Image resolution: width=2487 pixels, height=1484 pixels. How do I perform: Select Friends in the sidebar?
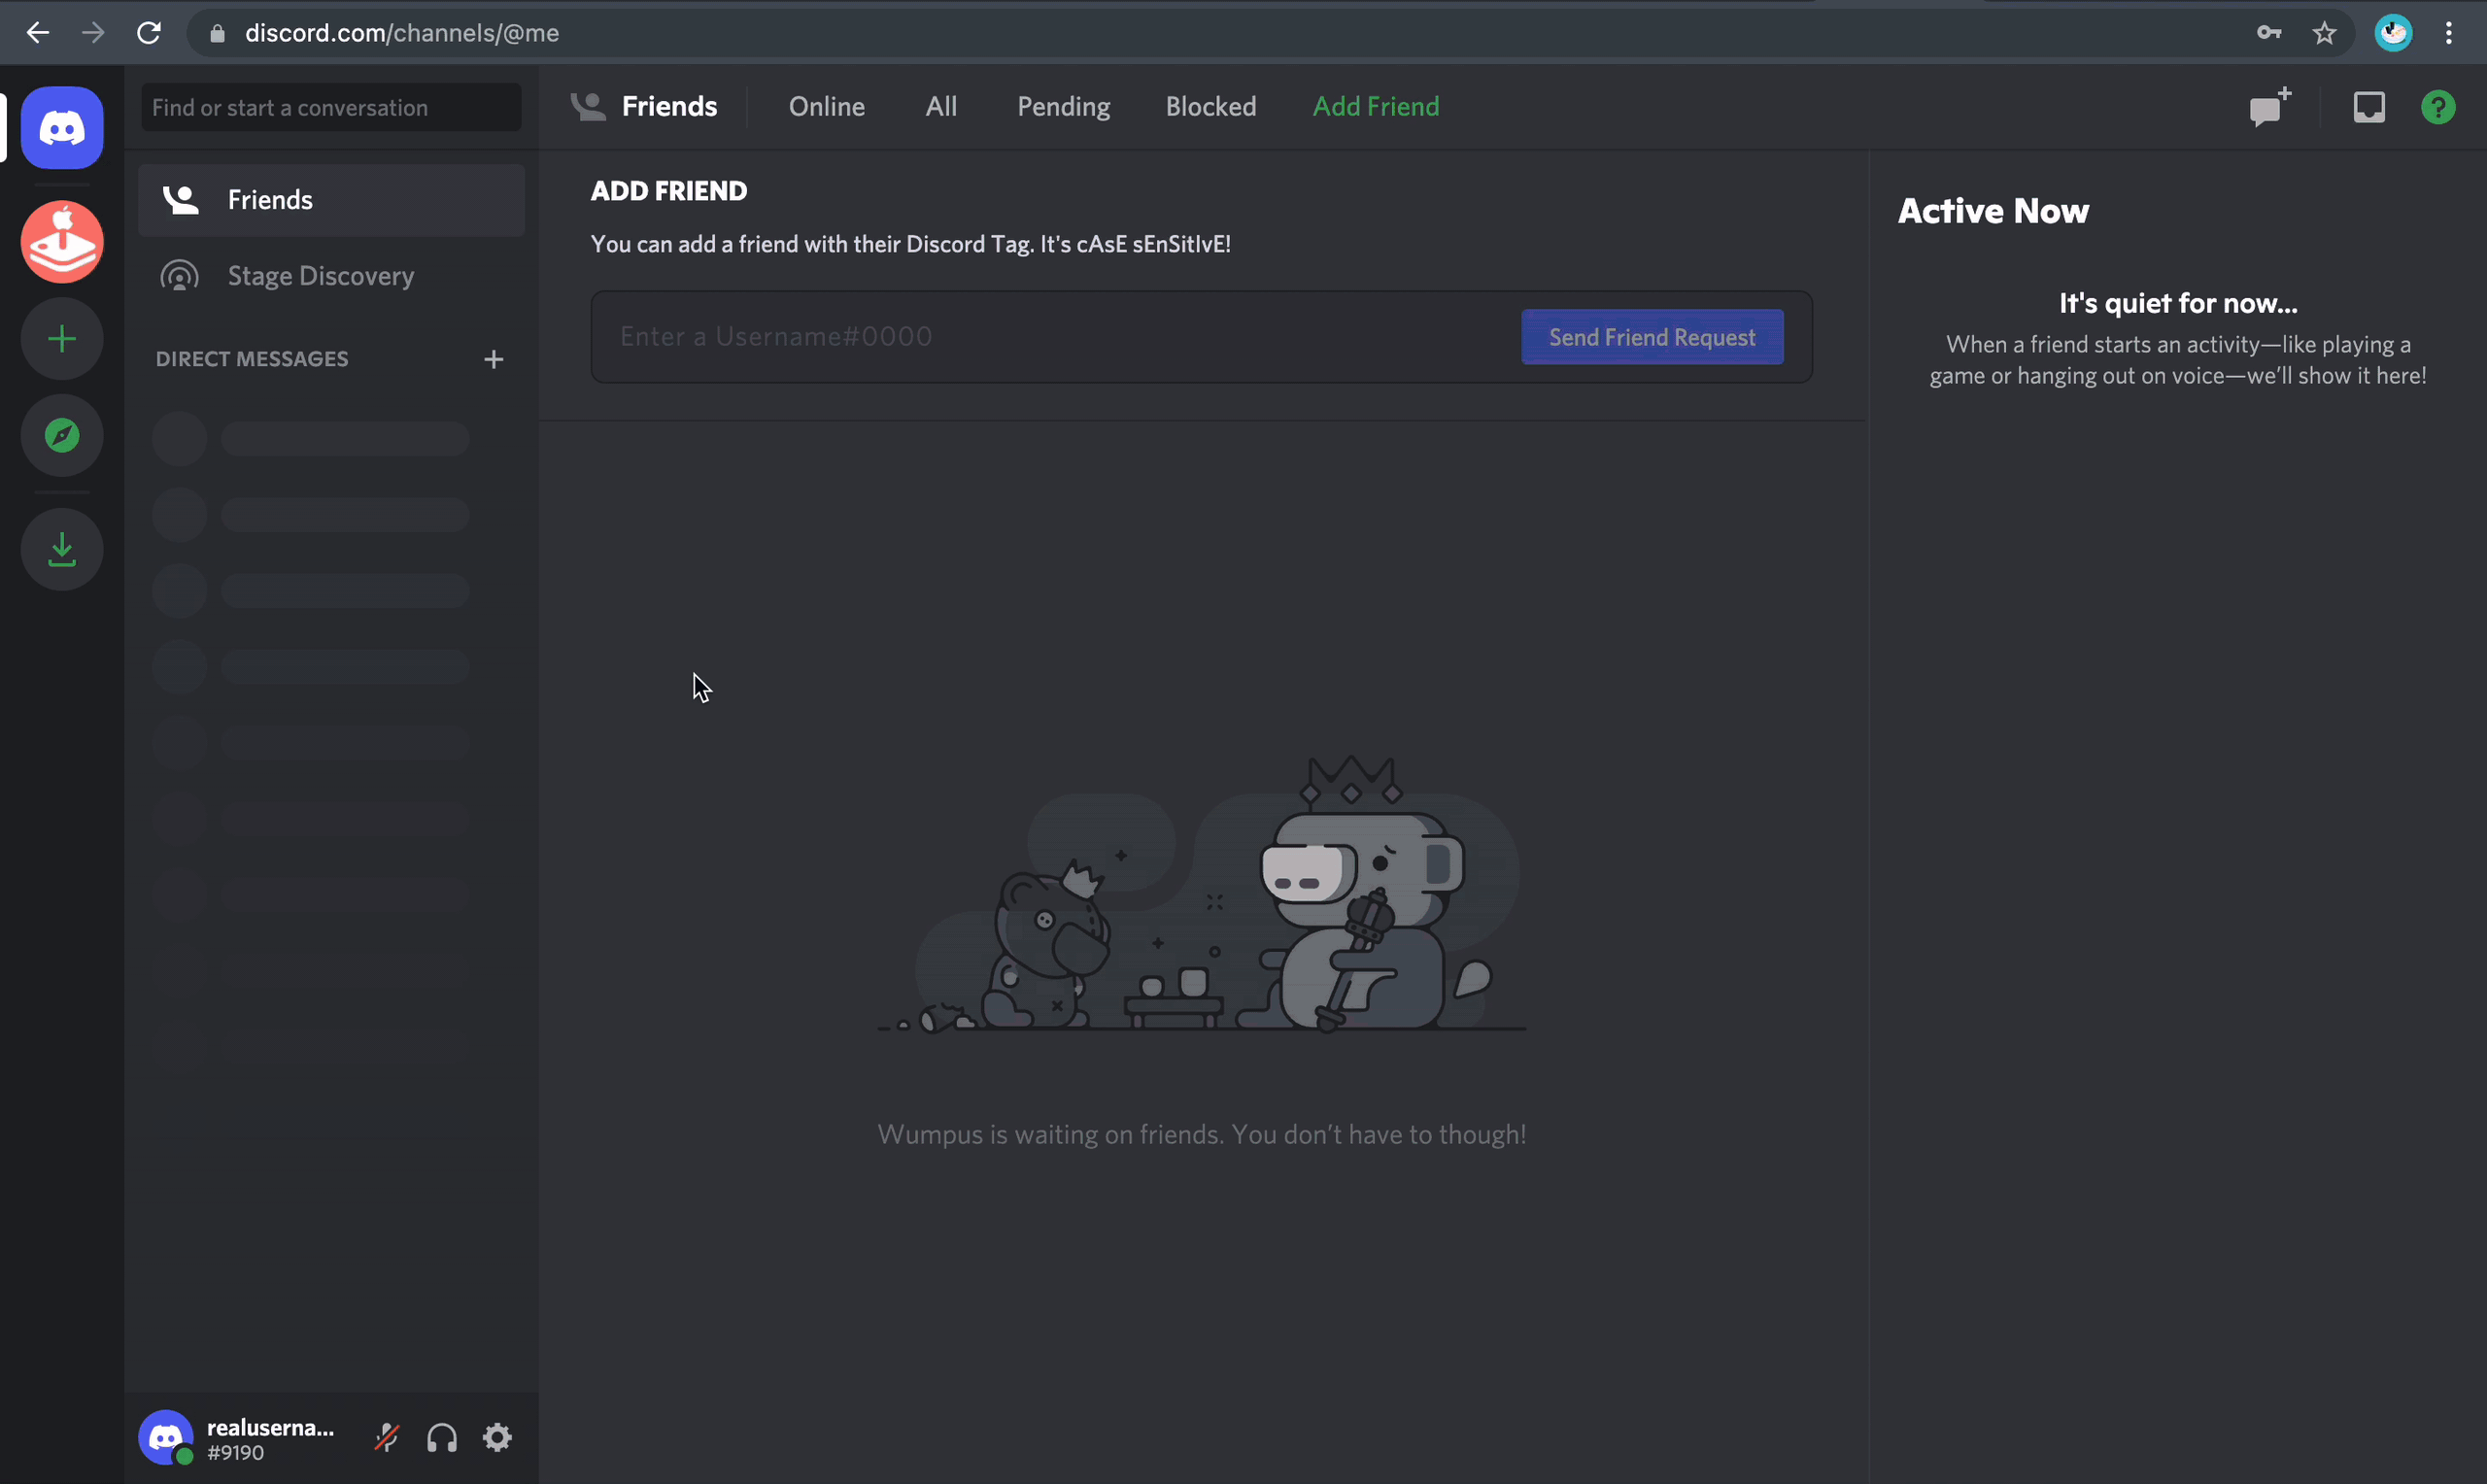[331, 200]
